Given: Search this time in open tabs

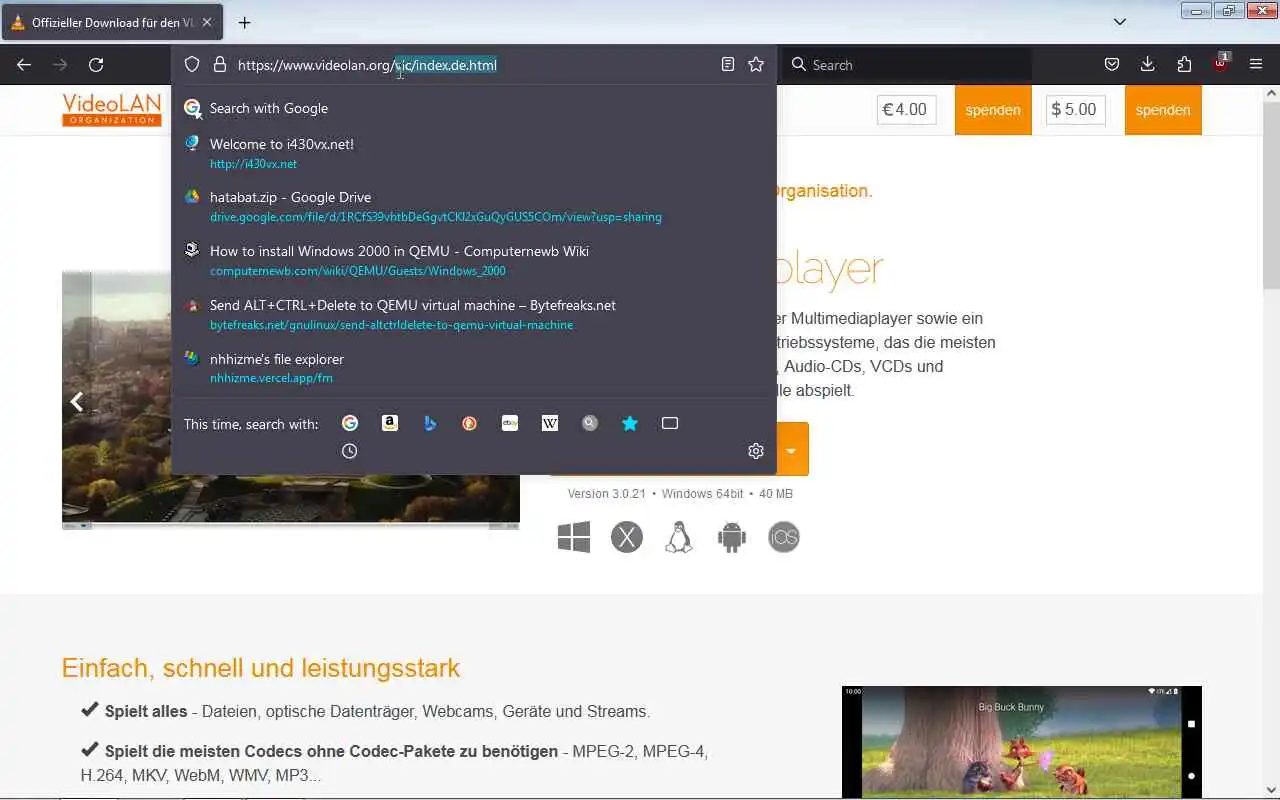Looking at the screenshot, I should (x=670, y=423).
